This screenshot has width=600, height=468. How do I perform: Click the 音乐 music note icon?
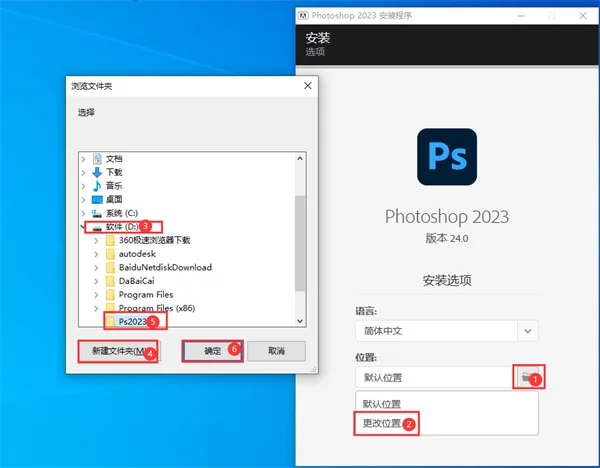[x=97, y=186]
